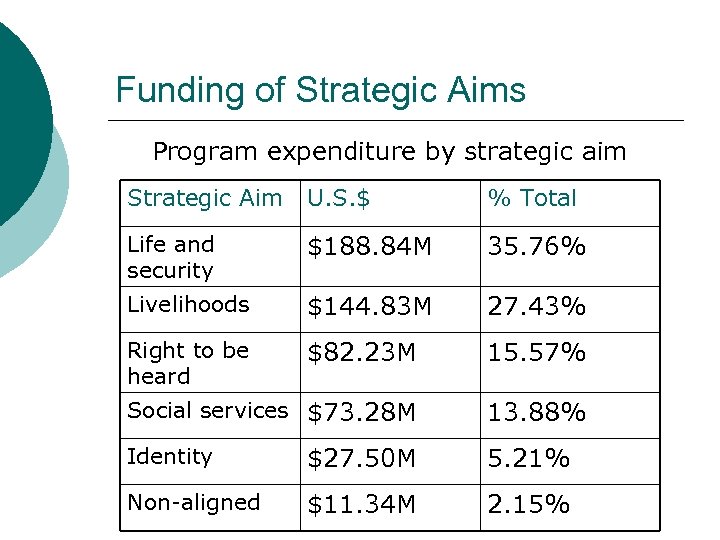Click the 2.15% cell
720x540 pixels.
[528, 505]
